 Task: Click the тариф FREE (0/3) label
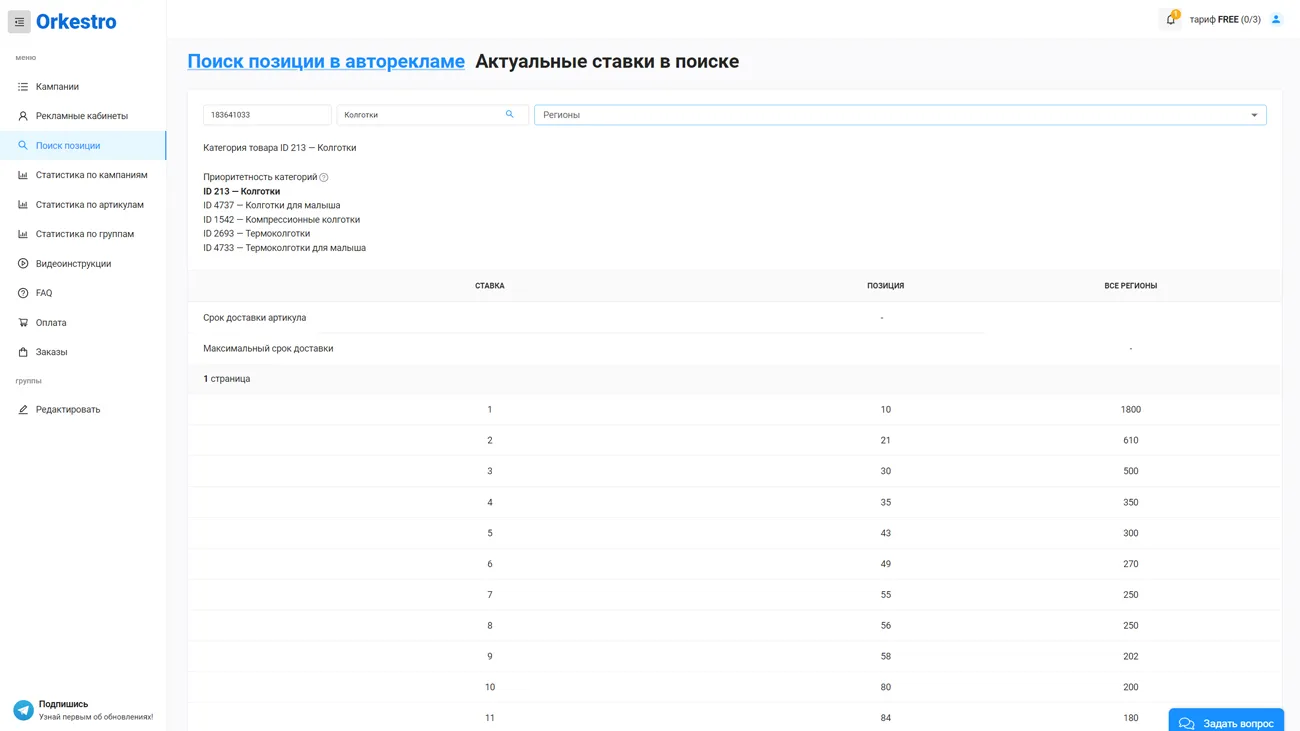1224,20
